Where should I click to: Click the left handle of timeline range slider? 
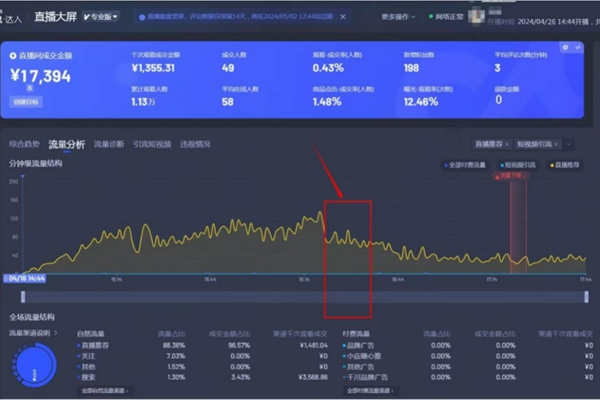pyautogui.click(x=24, y=296)
